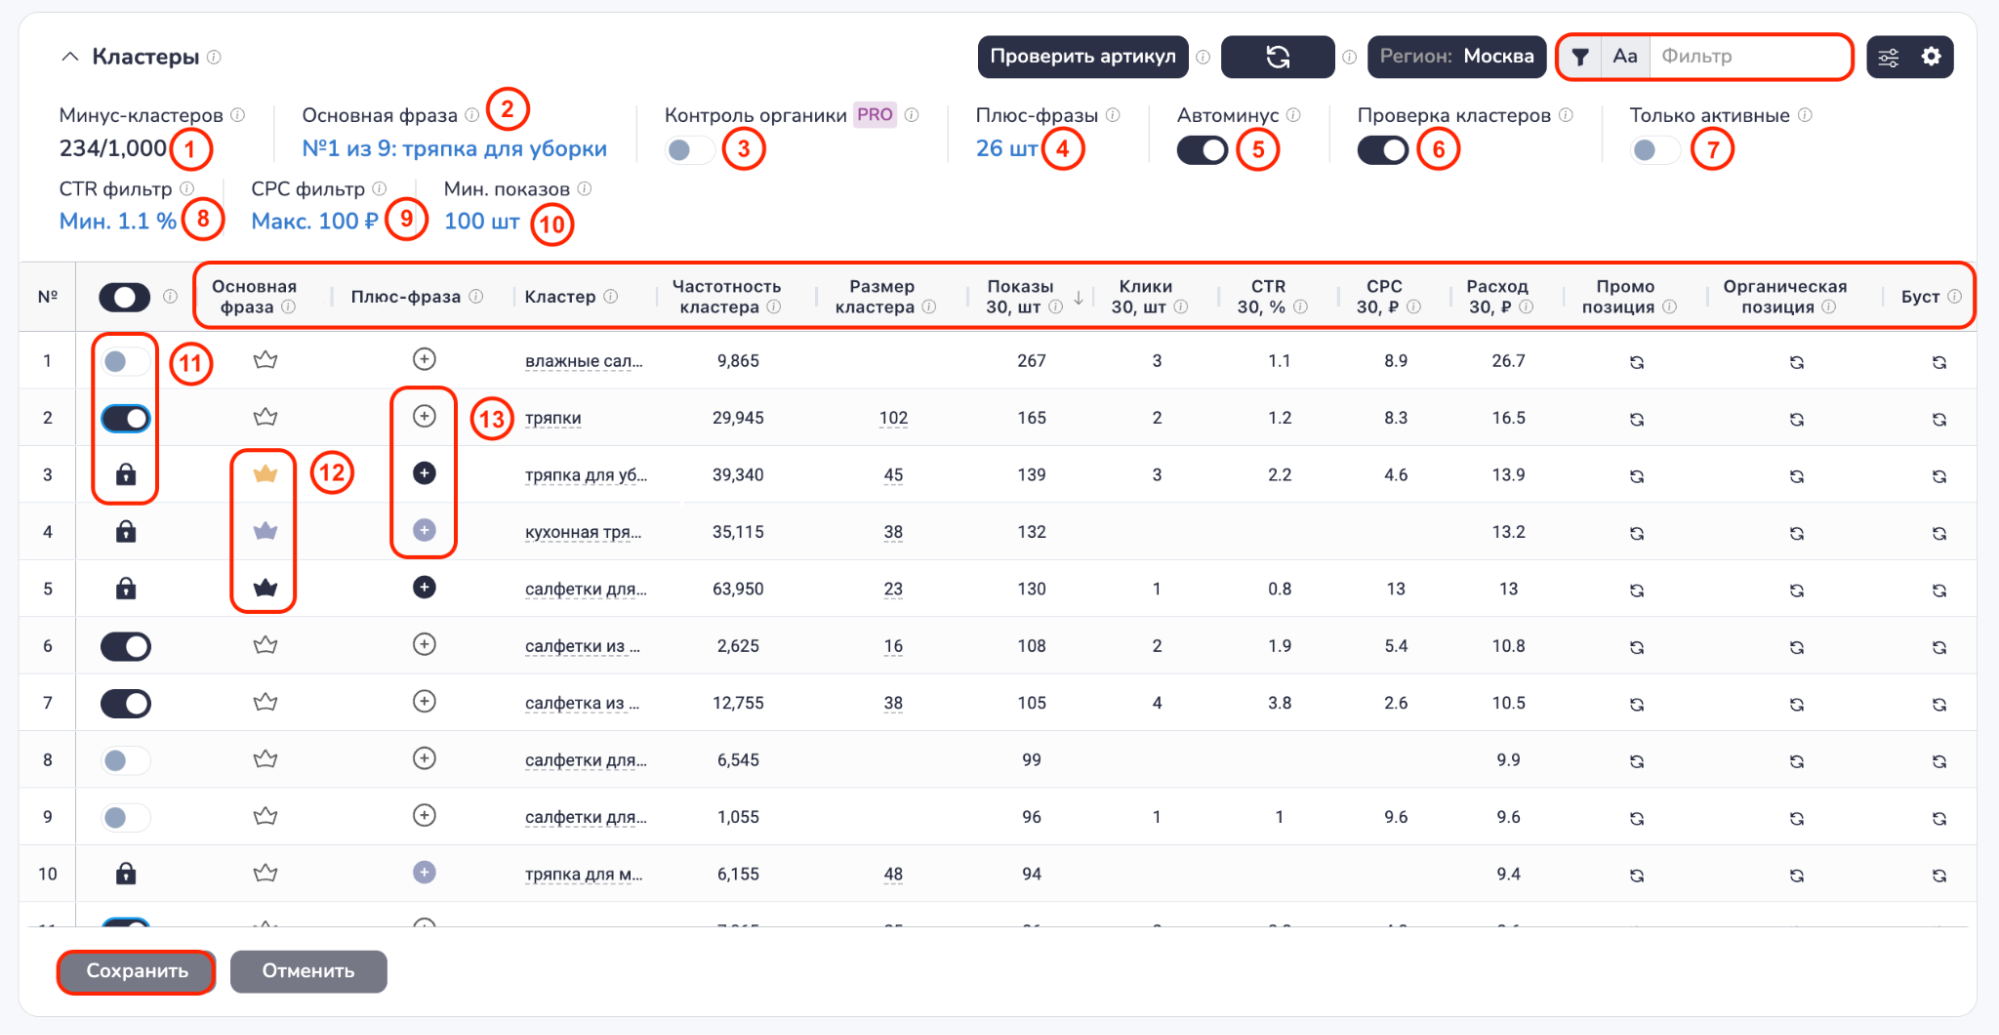Turn off the Проверка кластеров switch

tap(1382, 150)
